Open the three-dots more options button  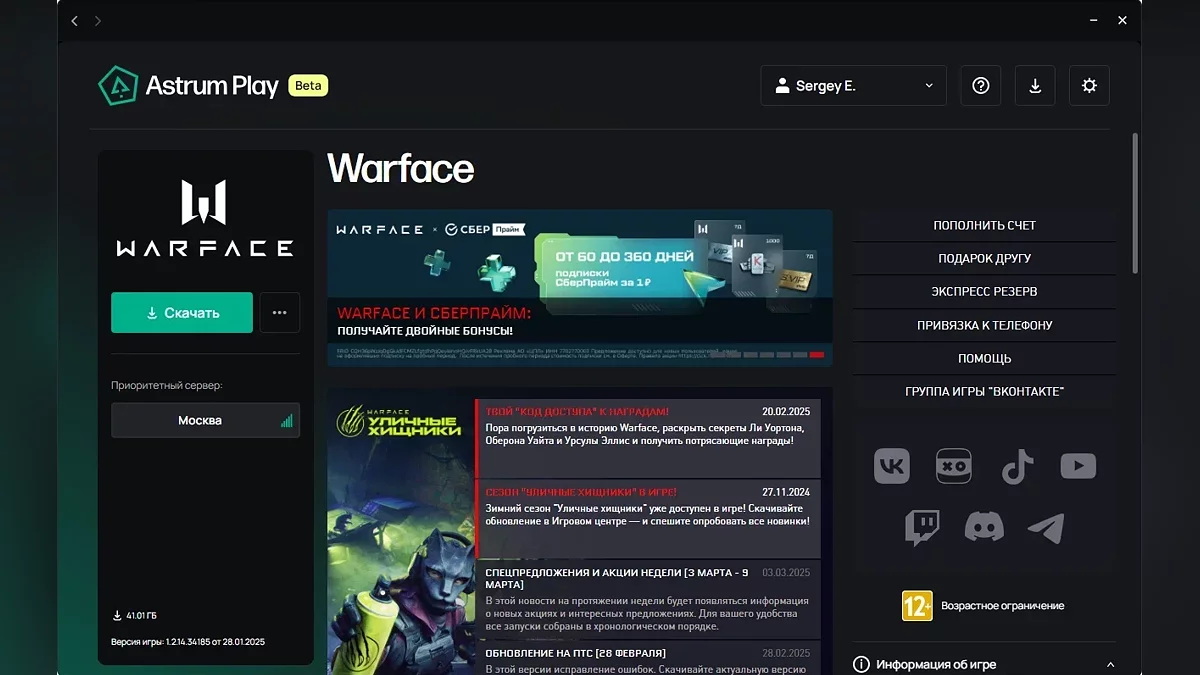click(x=280, y=313)
